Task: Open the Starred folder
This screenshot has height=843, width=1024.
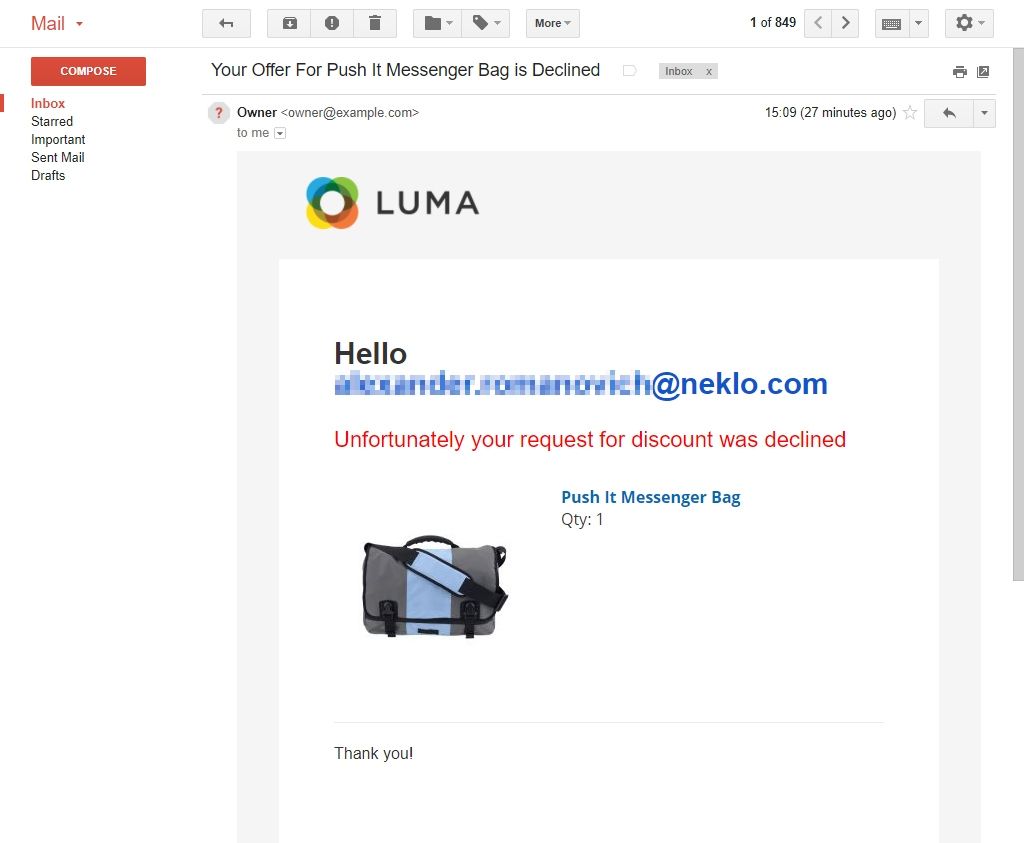Action: tap(52, 121)
